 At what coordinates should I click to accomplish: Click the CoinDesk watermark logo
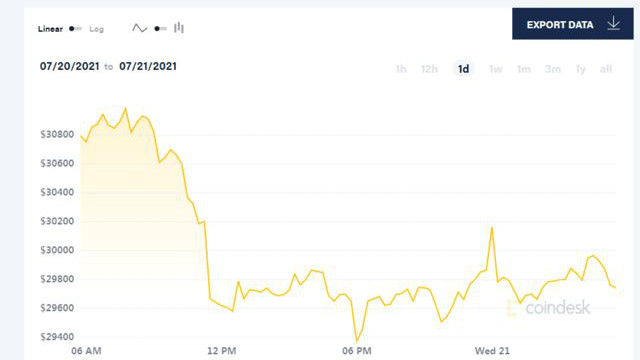click(548, 308)
